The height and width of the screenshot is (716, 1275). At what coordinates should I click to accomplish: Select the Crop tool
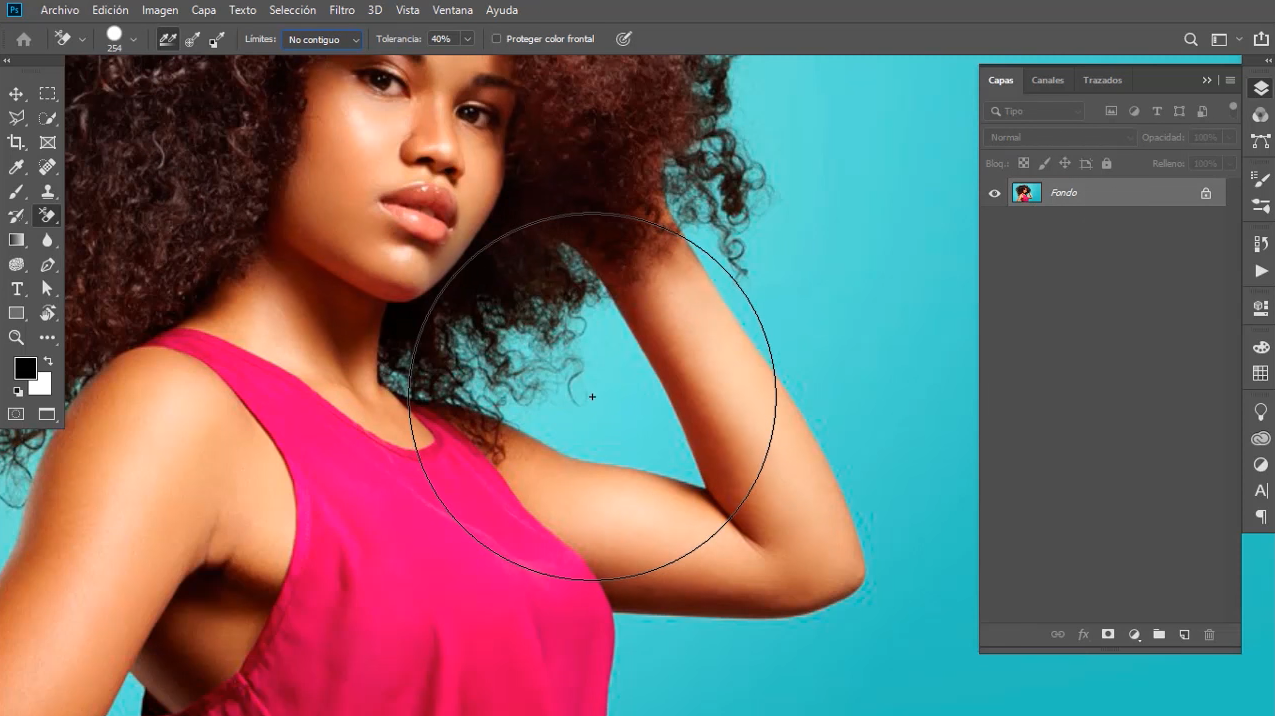(16, 142)
